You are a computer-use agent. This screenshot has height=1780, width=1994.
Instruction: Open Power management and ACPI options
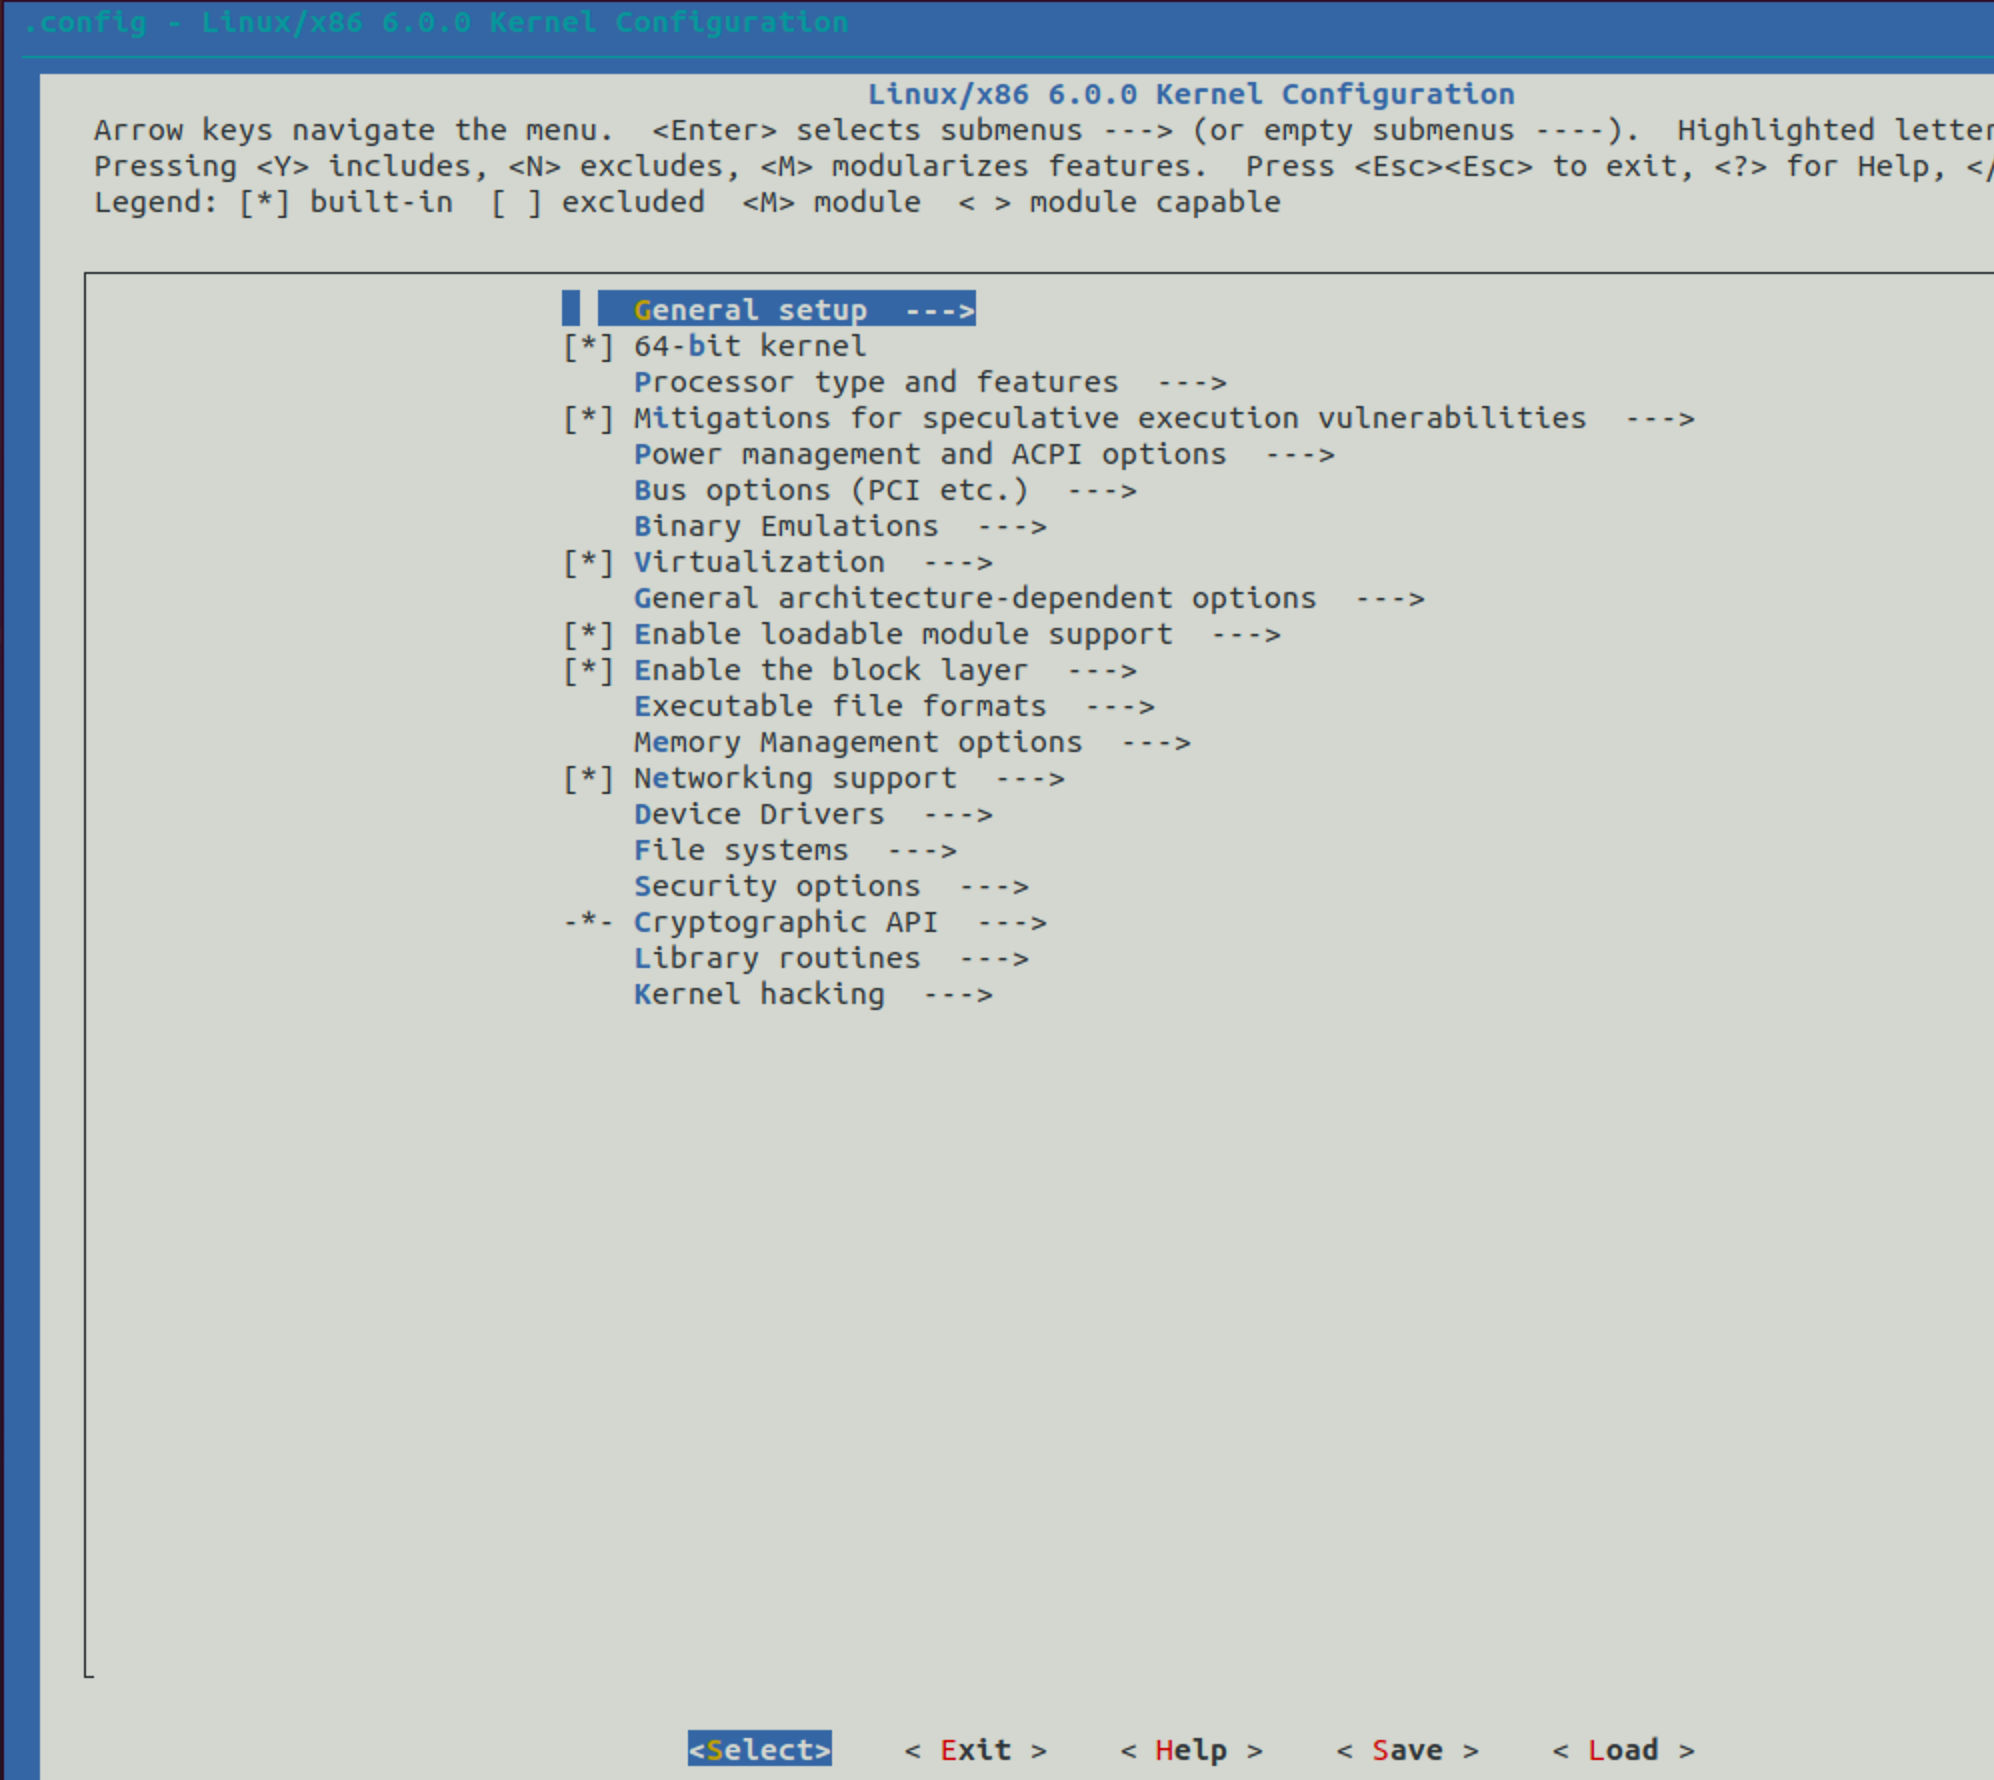[929, 455]
